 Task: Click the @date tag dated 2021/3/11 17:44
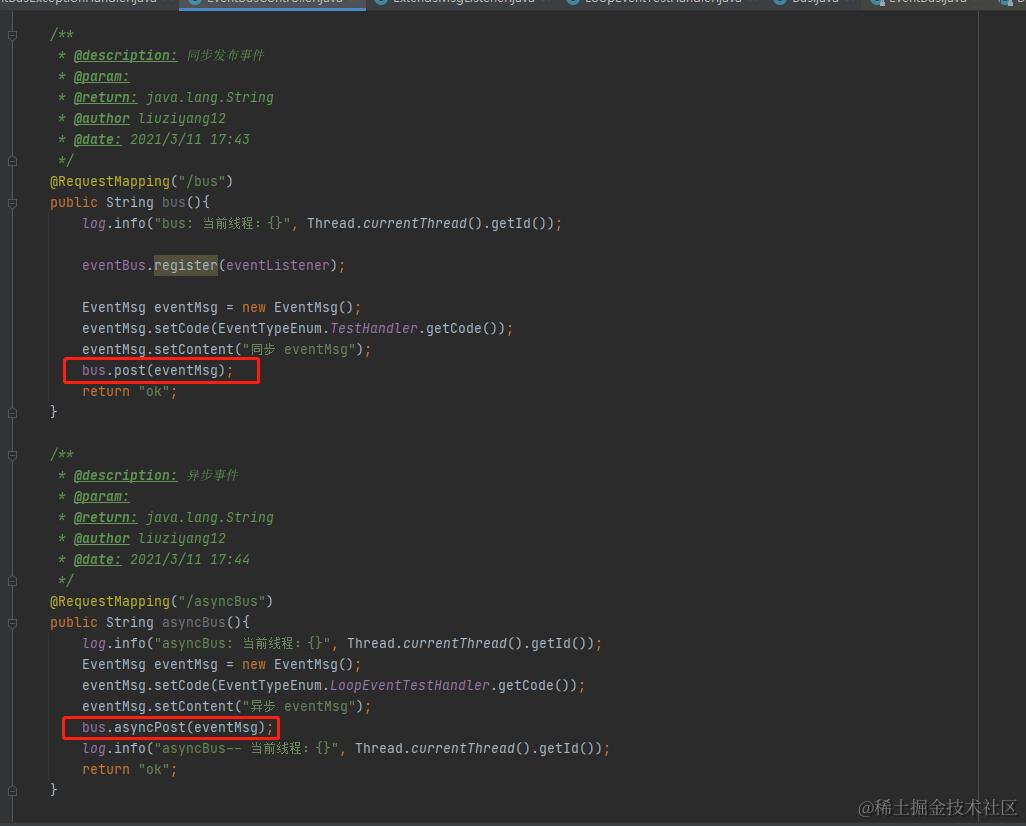[x=97, y=560]
